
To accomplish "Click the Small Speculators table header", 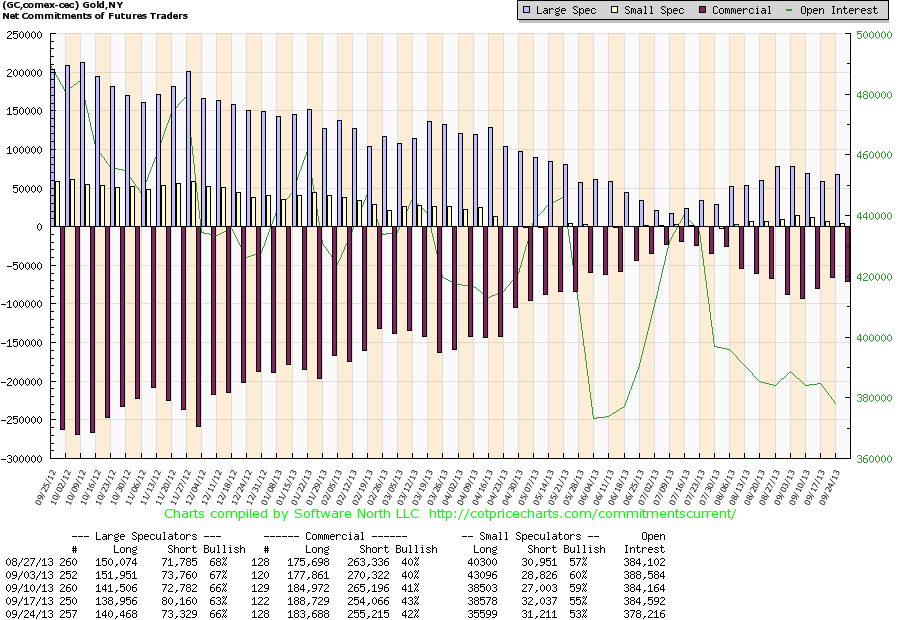I will 532,537.
